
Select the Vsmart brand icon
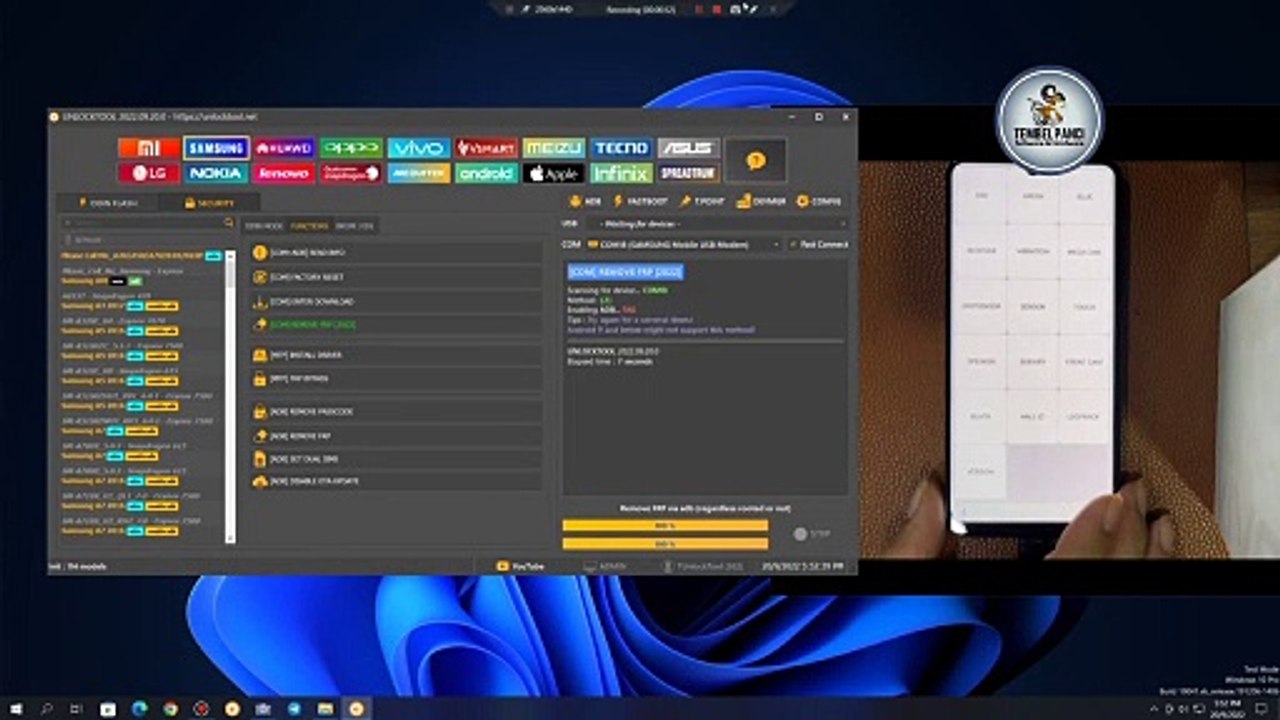(x=486, y=148)
